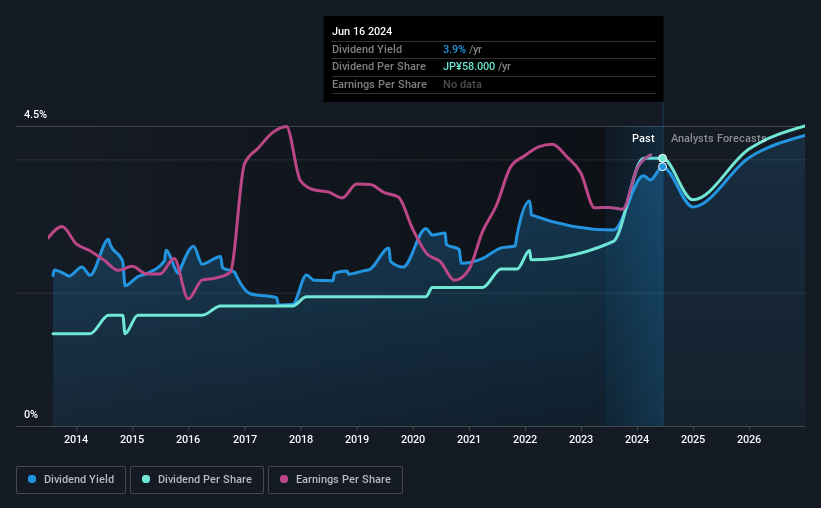Click the 4.5% y-axis label

36,115
